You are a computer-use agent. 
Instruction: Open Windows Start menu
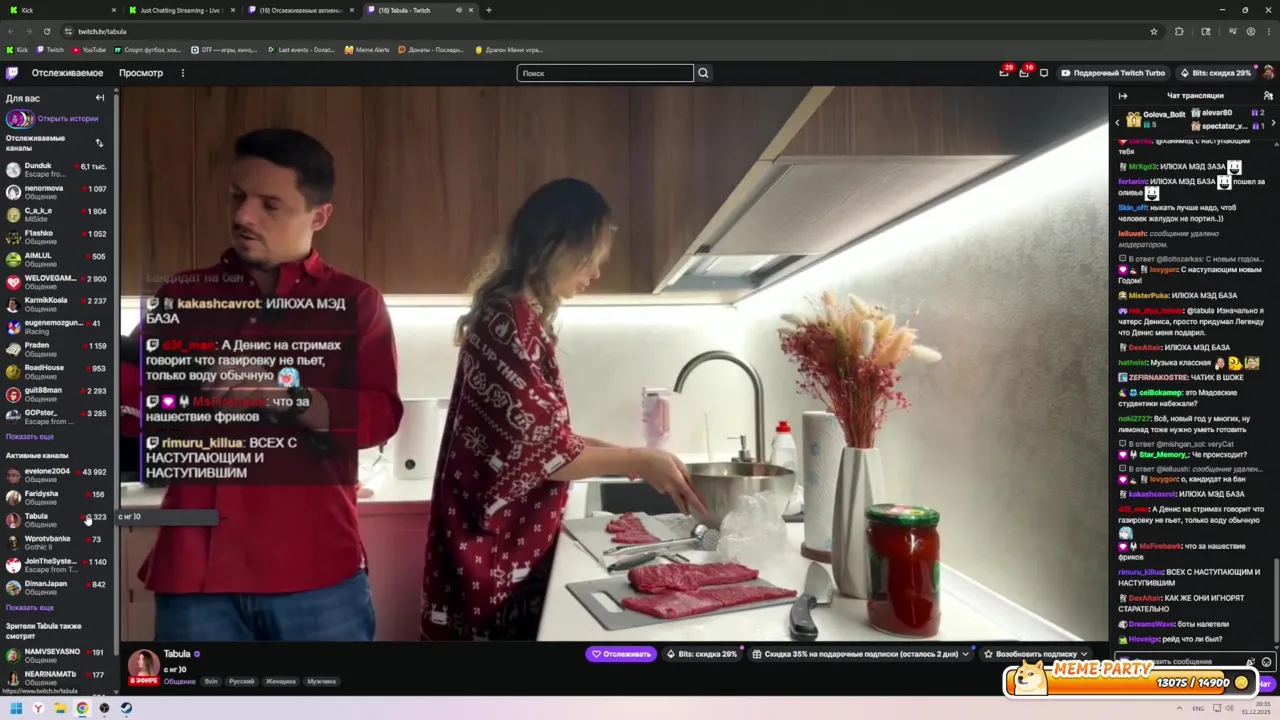16,708
